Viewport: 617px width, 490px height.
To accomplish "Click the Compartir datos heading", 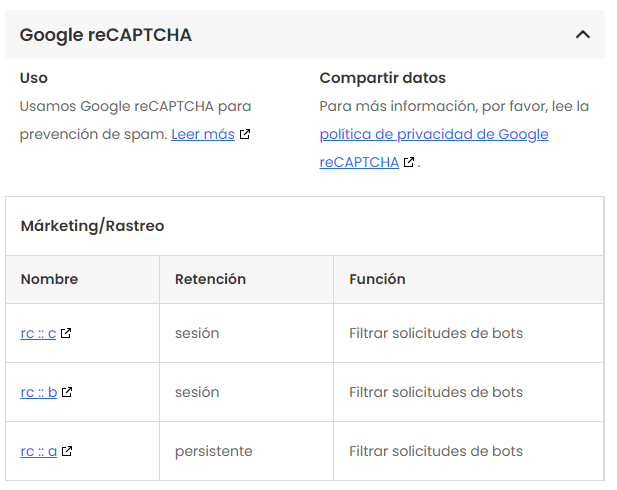I will coord(382,78).
